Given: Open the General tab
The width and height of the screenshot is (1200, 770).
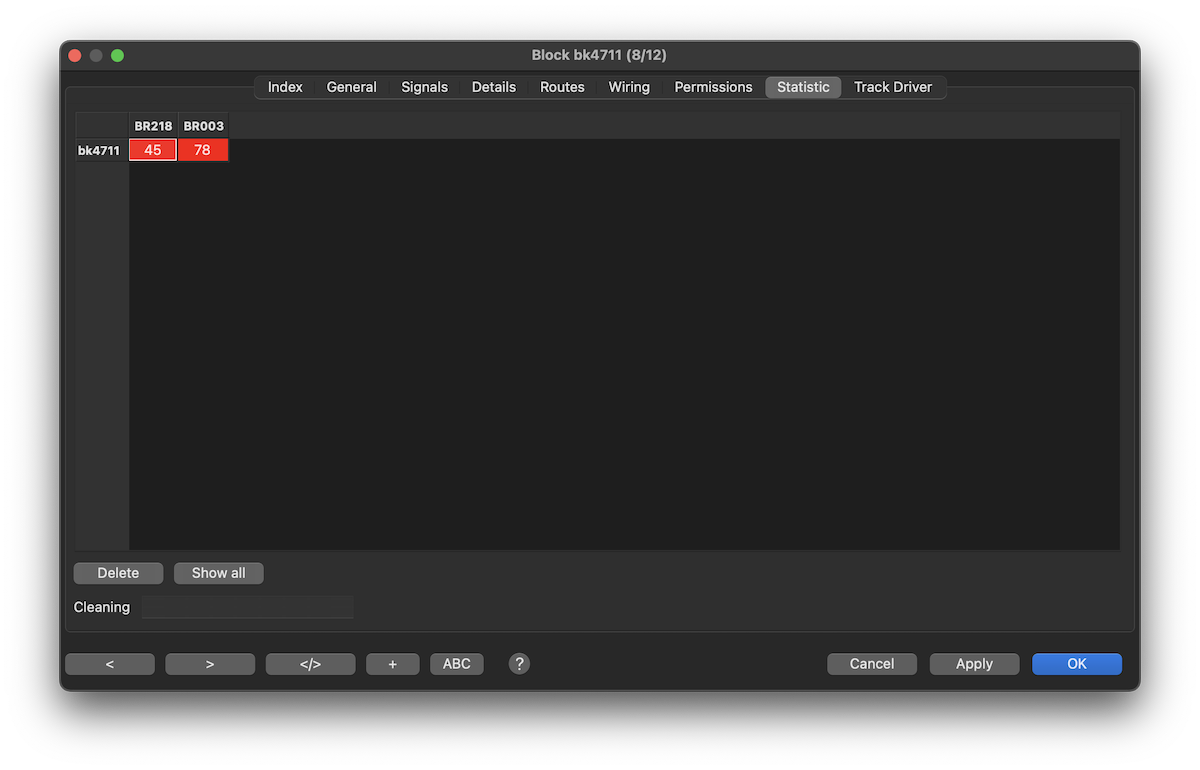Looking at the screenshot, I should tap(351, 87).
